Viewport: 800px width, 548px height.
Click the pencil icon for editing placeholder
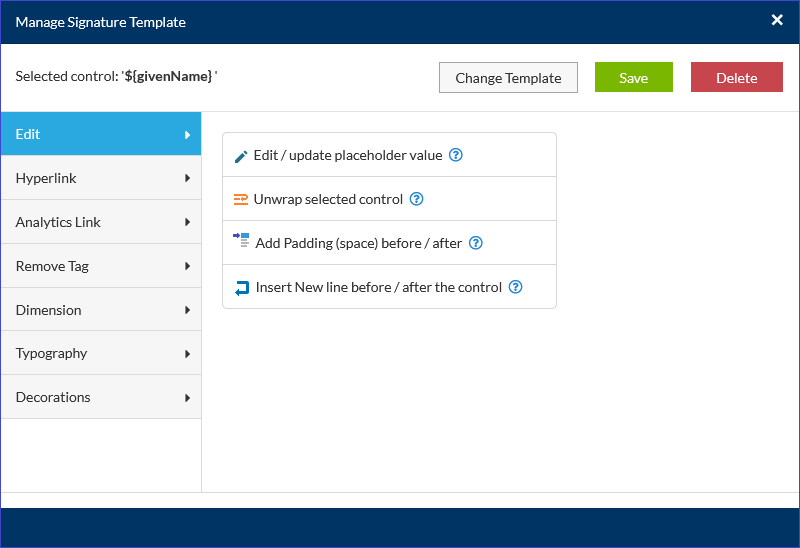240,156
